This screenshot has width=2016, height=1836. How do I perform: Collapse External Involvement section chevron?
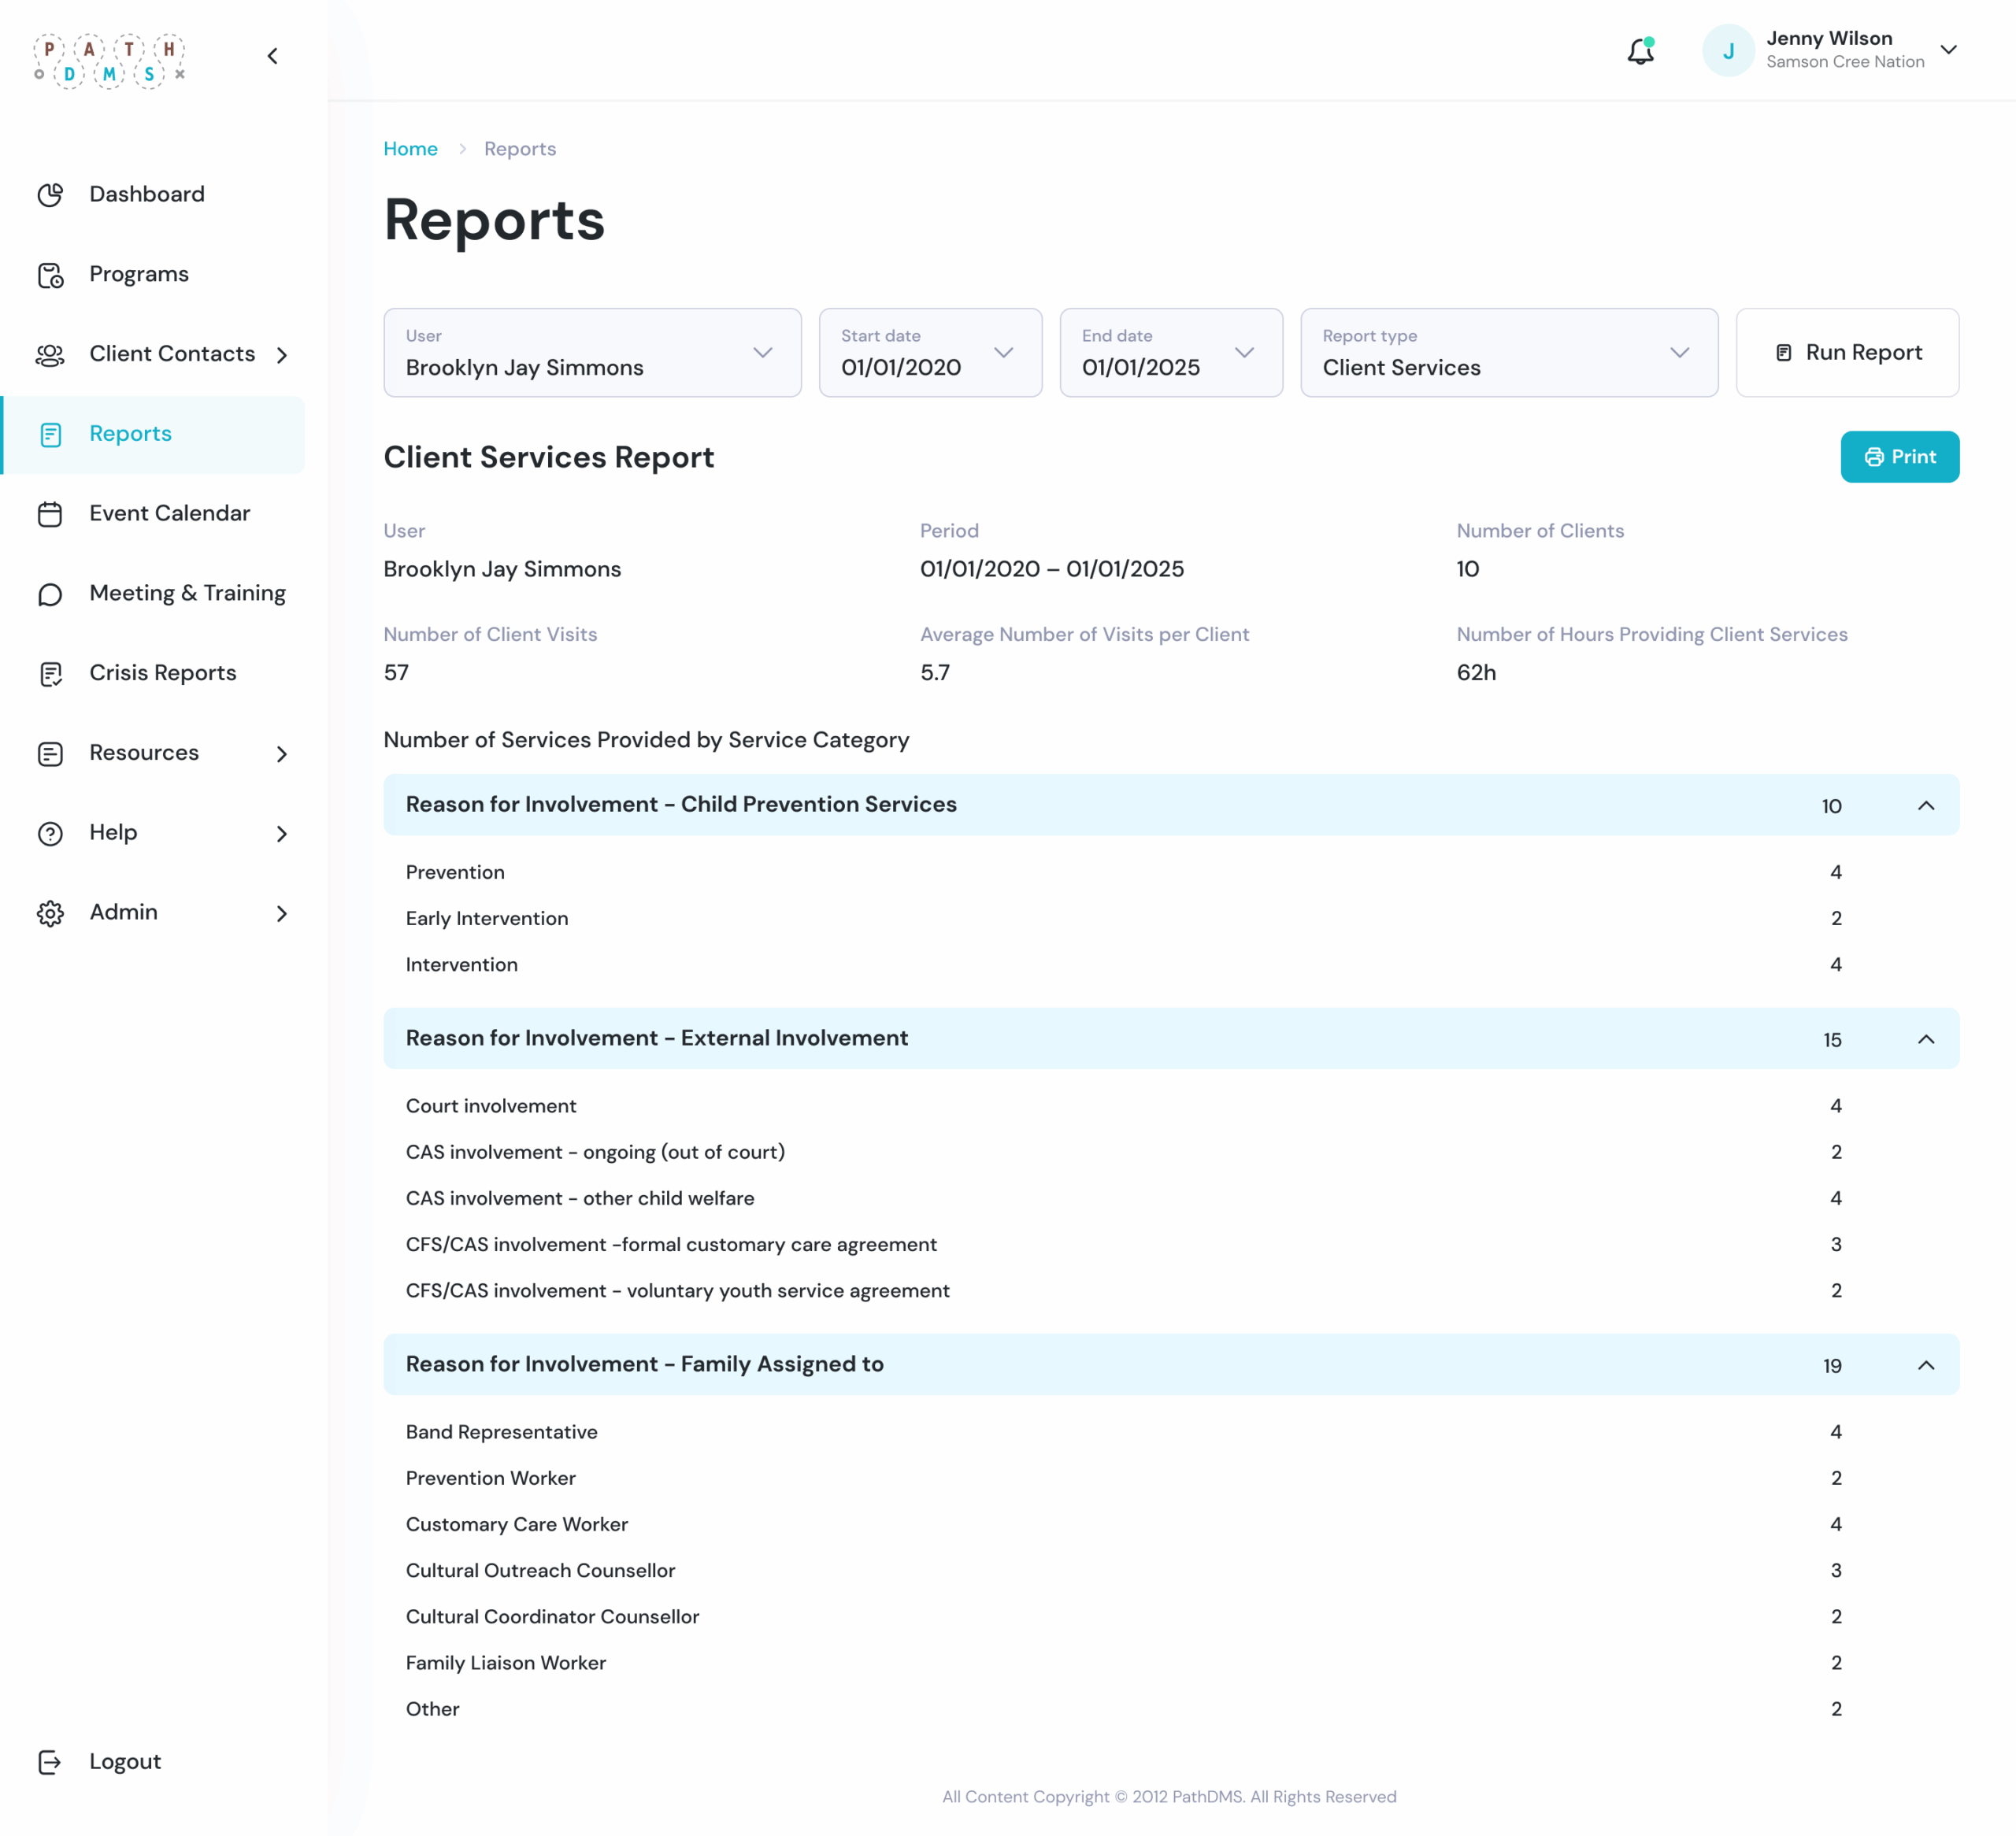point(1925,1040)
